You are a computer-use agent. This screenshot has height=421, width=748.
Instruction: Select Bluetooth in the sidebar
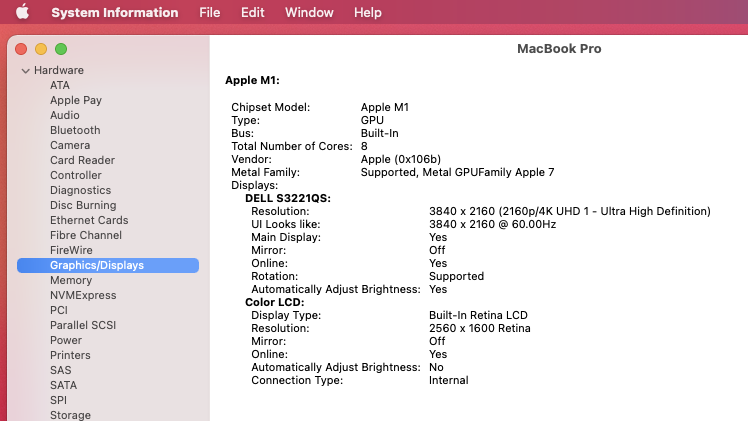click(75, 130)
